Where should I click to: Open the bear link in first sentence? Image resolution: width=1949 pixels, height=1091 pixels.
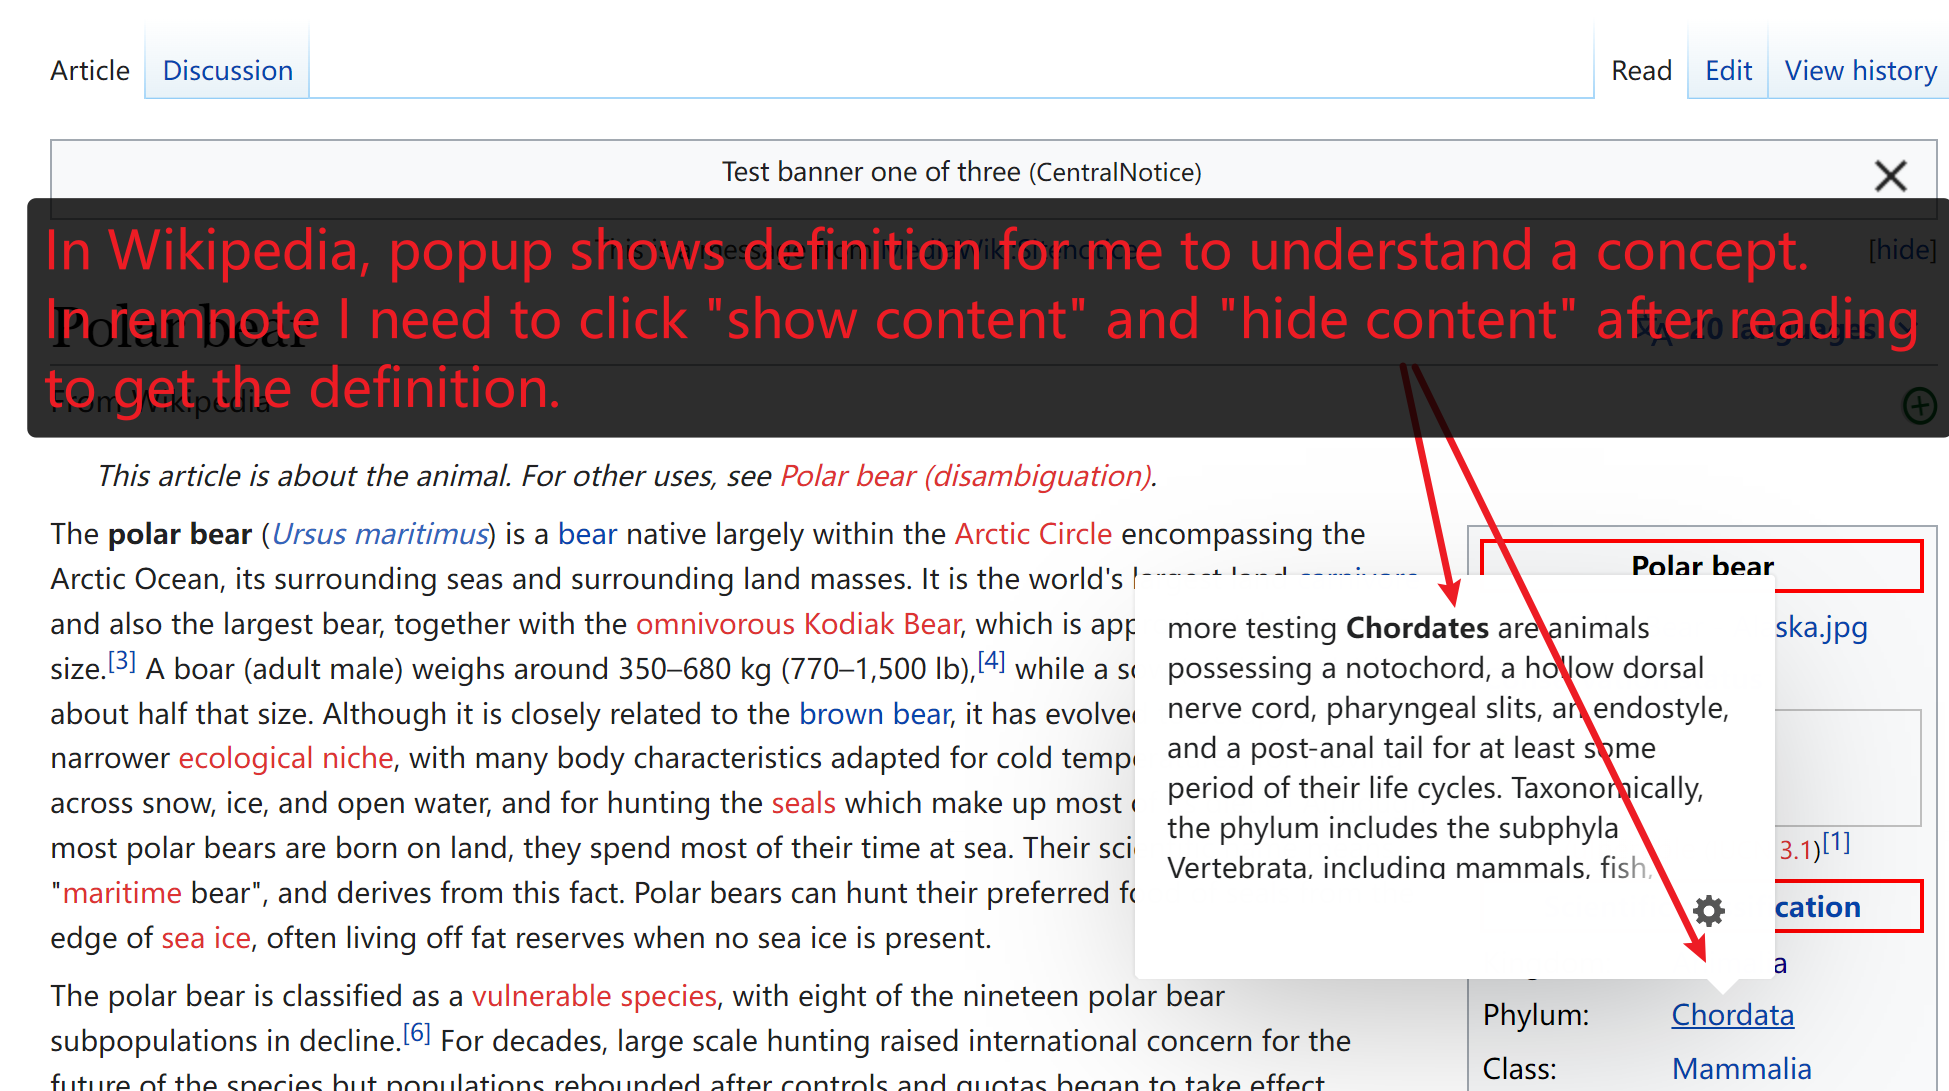click(x=587, y=534)
